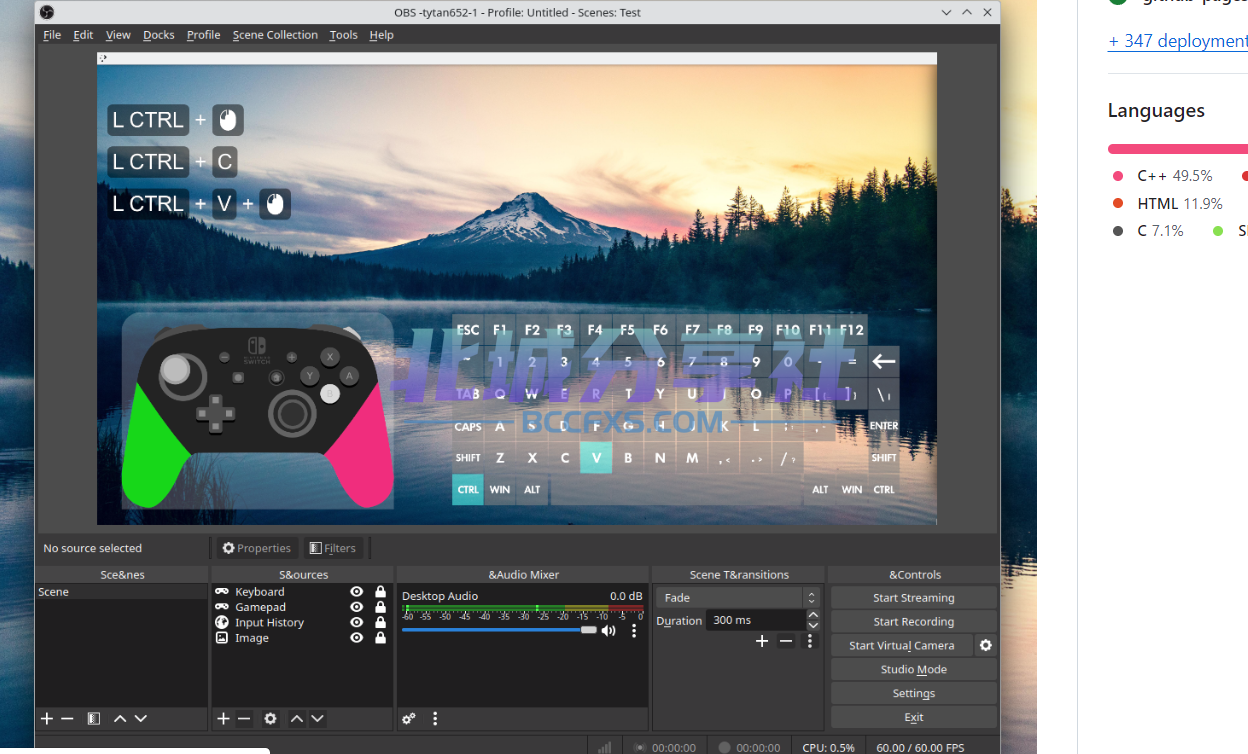Unlock the Gamepad source lock
Viewport: 1248px width, 754px height.
click(380, 607)
